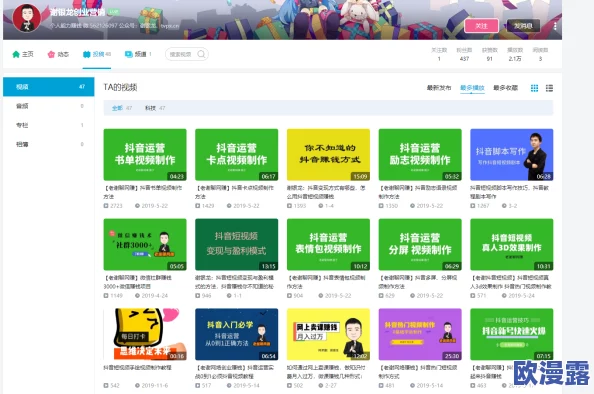The image size is (594, 394).
Task: Open 粉丝数 437 fans count
Action: pyautogui.click(x=464, y=54)
